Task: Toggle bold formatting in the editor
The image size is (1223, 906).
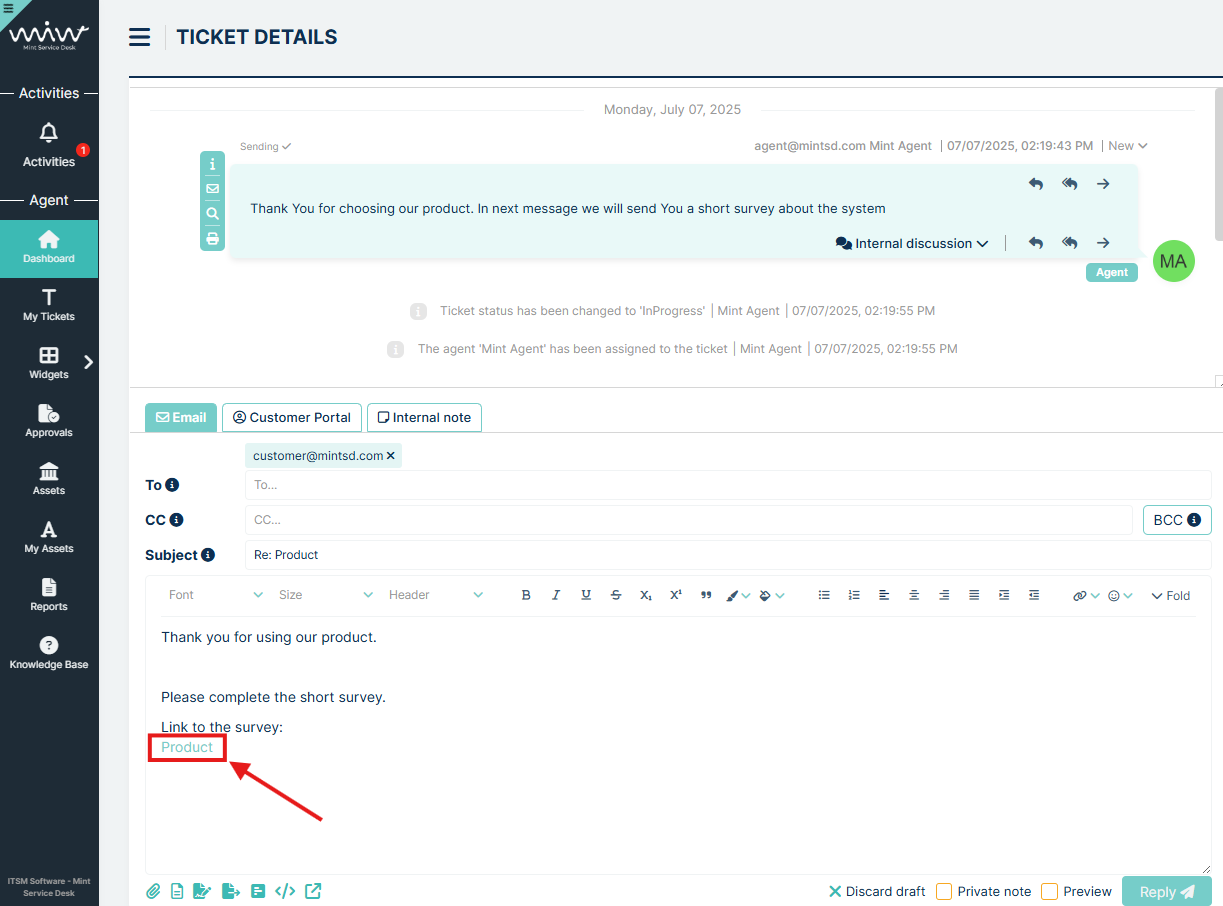Action: [526, 595]
